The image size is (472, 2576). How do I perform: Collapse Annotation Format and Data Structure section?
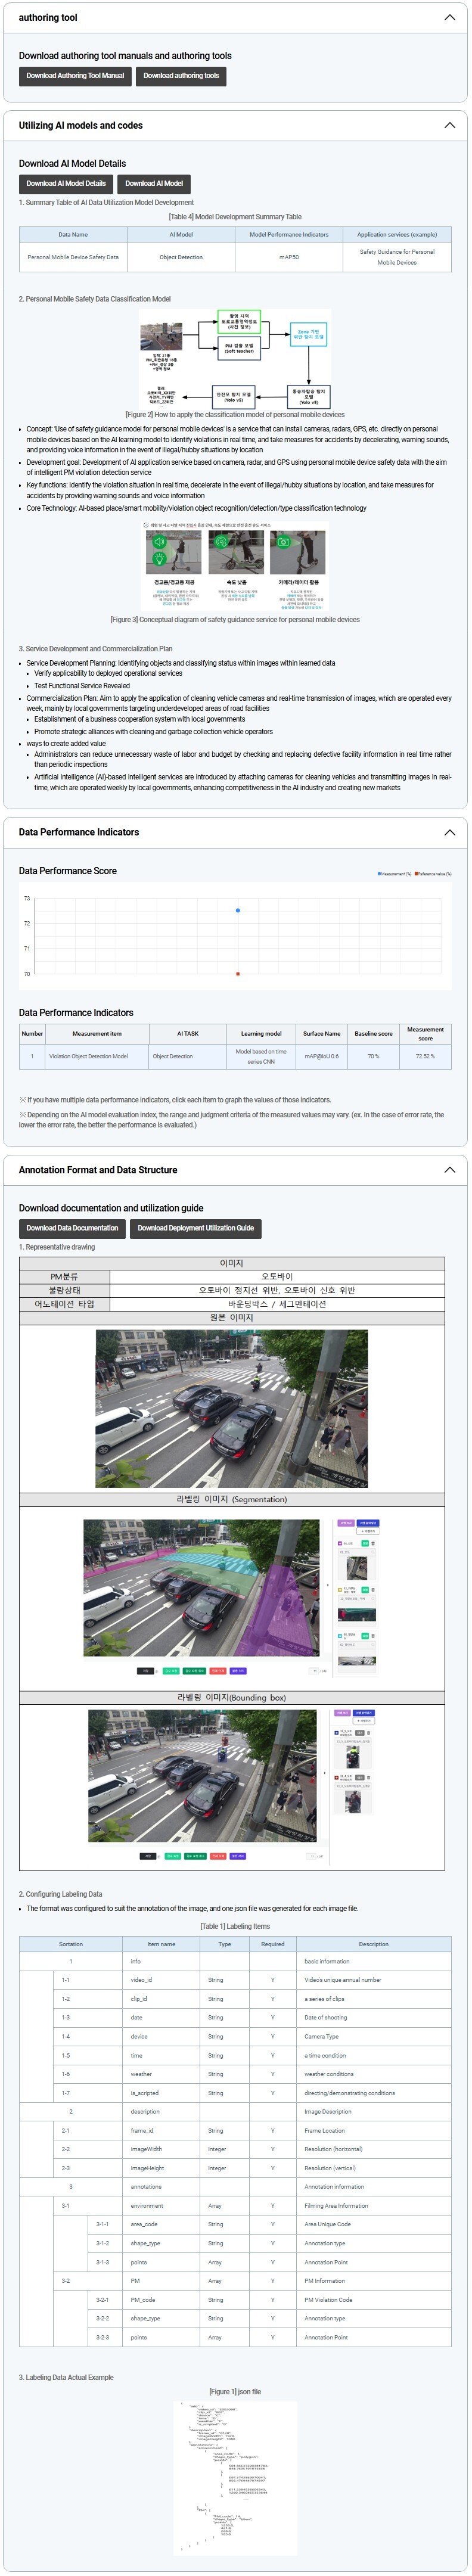[449, 1170]
